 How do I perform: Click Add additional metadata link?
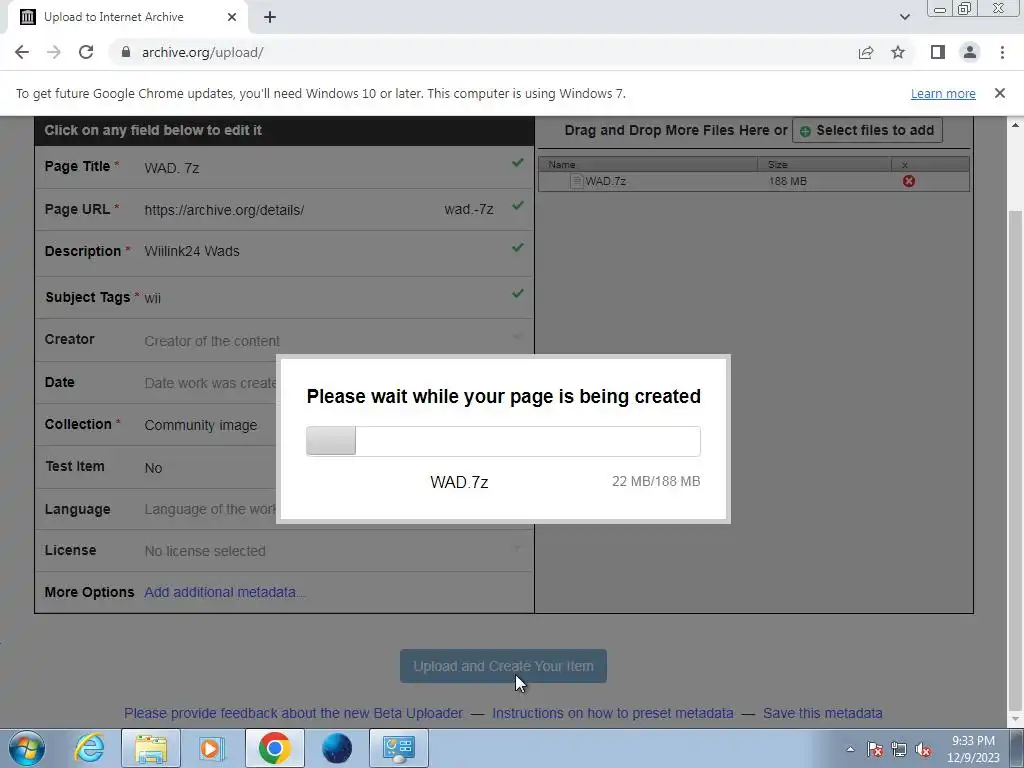pyautogui.click(x=225, y=592)
